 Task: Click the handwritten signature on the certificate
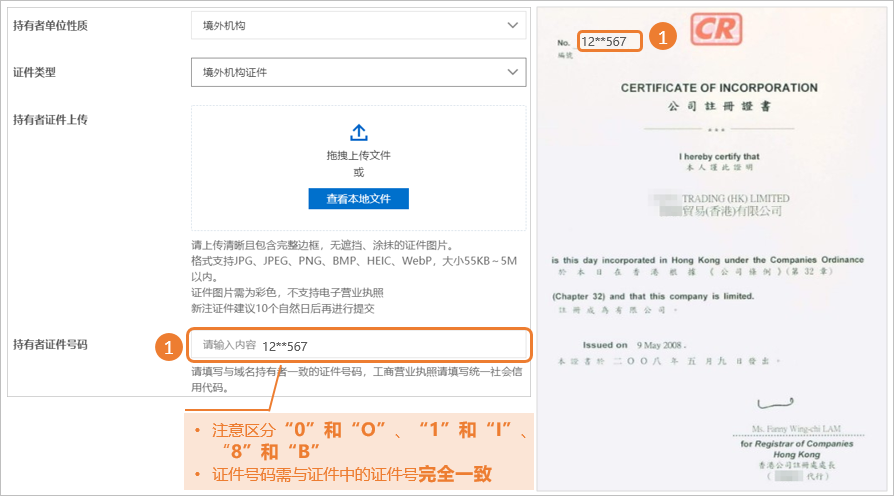tap(778, 405)
